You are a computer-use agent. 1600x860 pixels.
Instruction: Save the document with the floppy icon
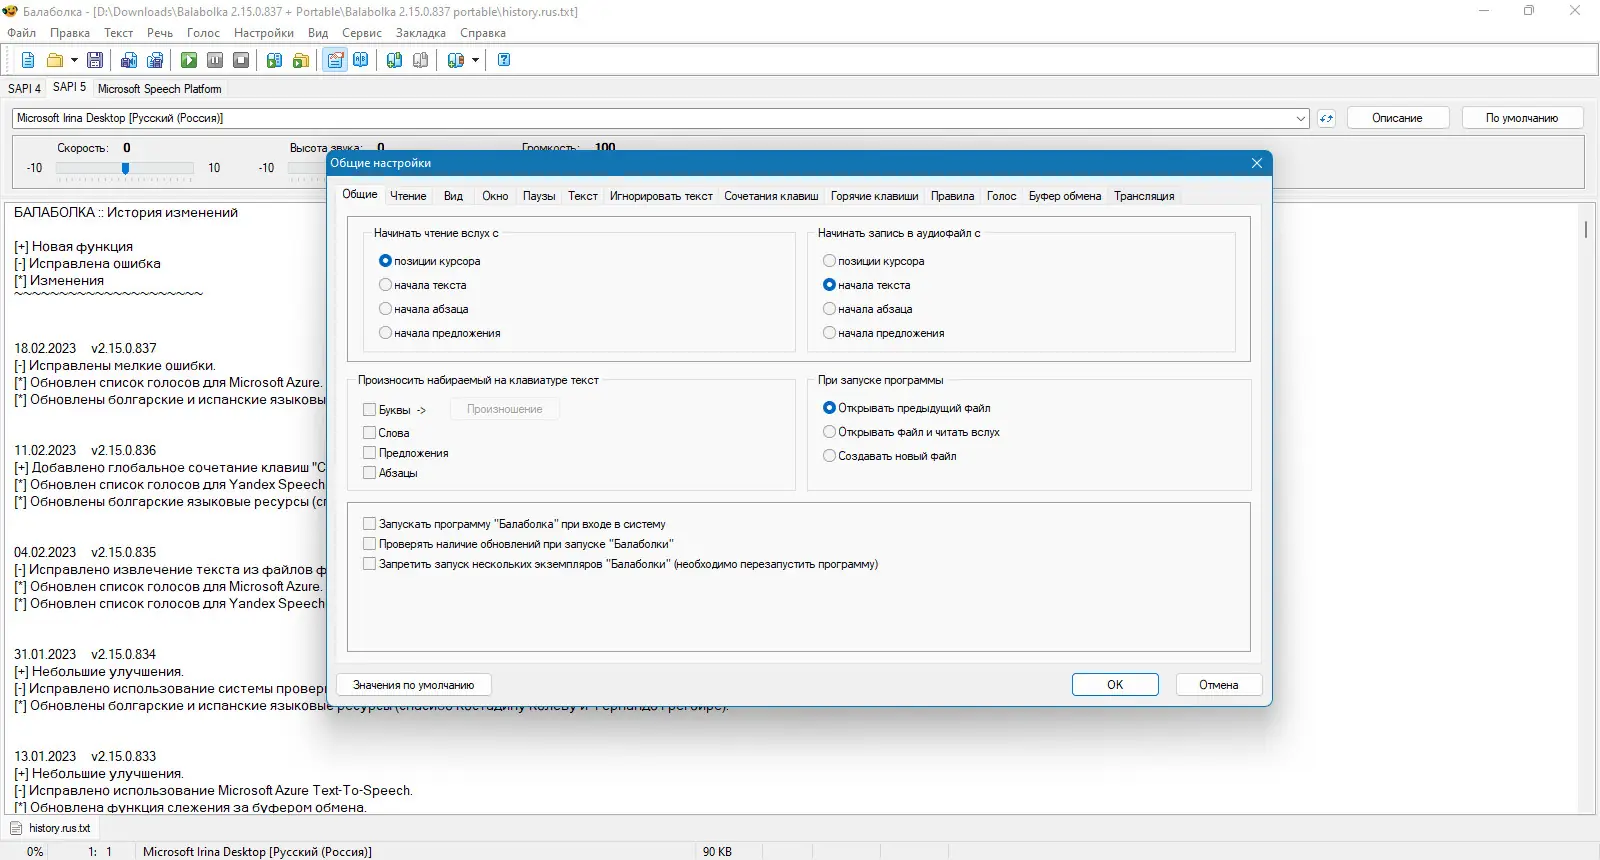coord(95,60)
